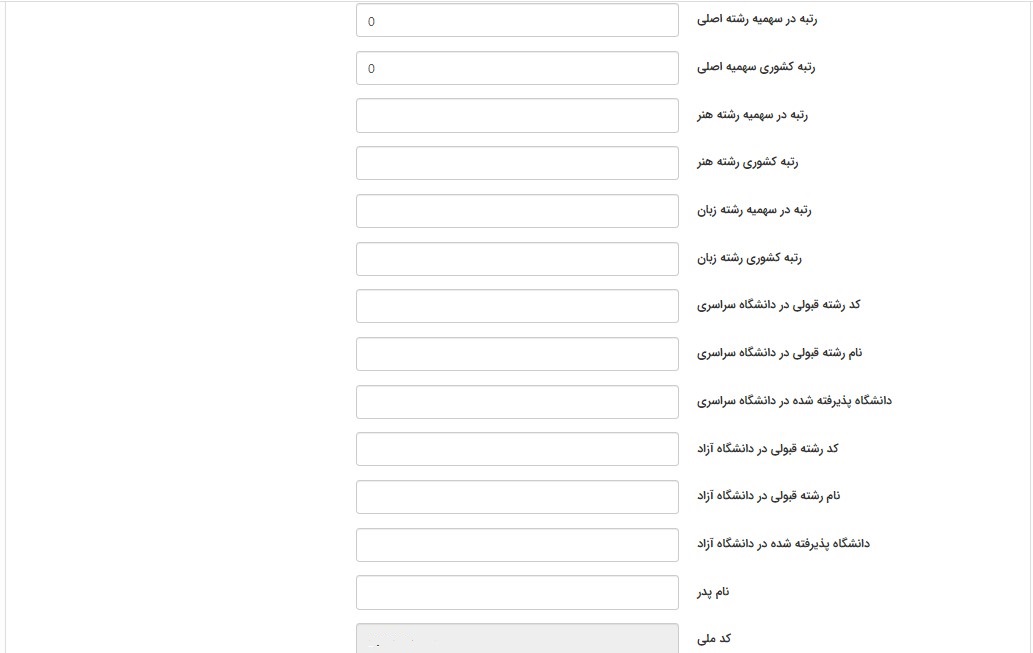Click the رتبه در سهمیه رشته اصلی input field
1033x653 pixels.
(x=517, y=20)
